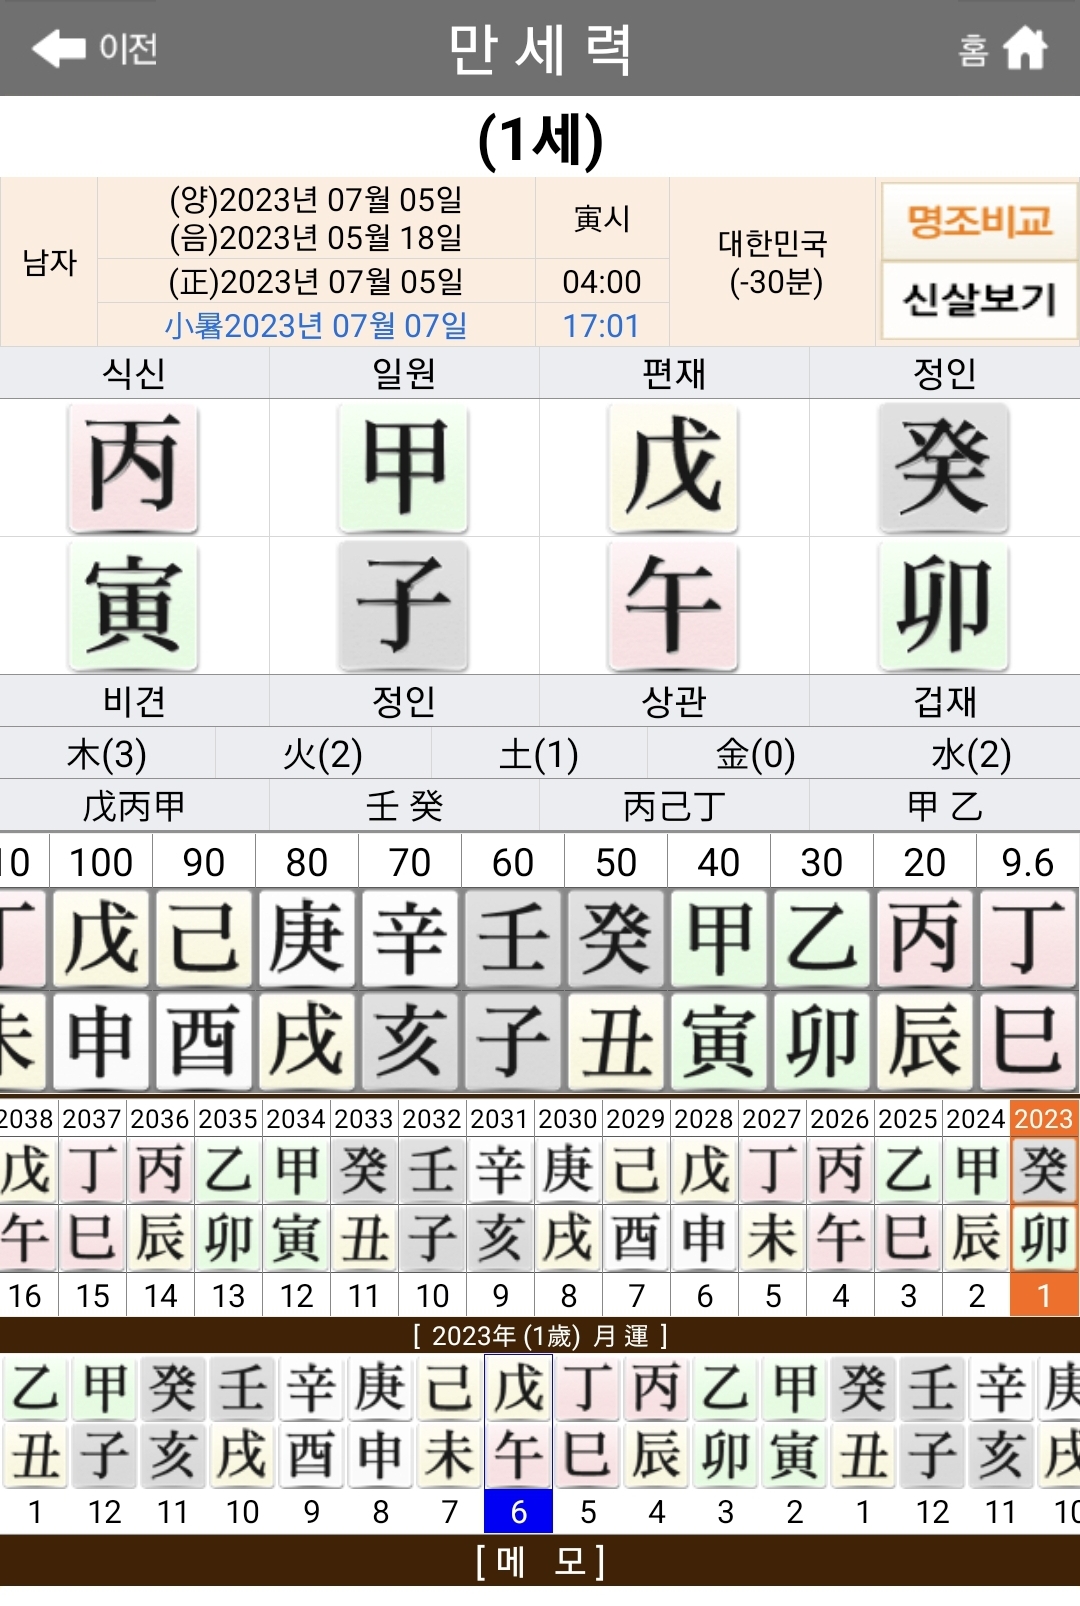Screen dimensions: 1080x1606
Task: Go home via the house icon
Action: click(x=1025, y=48)
